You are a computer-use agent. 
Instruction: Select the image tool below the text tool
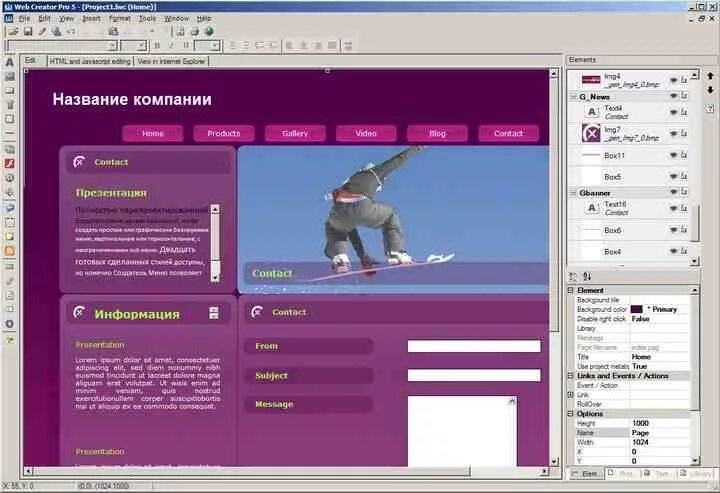pos(10,77)
